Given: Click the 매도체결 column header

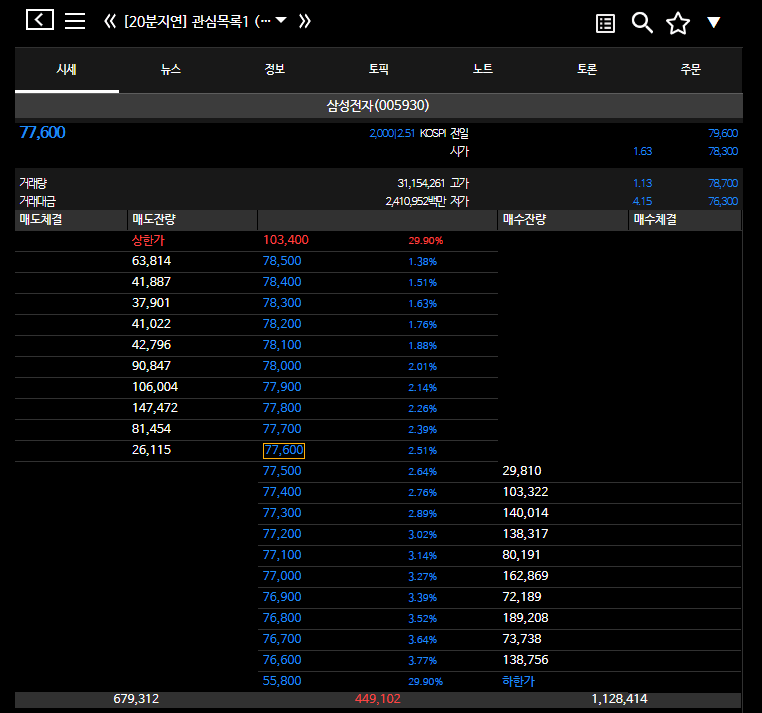Looking at the screenshot, I should click(x=71, y=220).
